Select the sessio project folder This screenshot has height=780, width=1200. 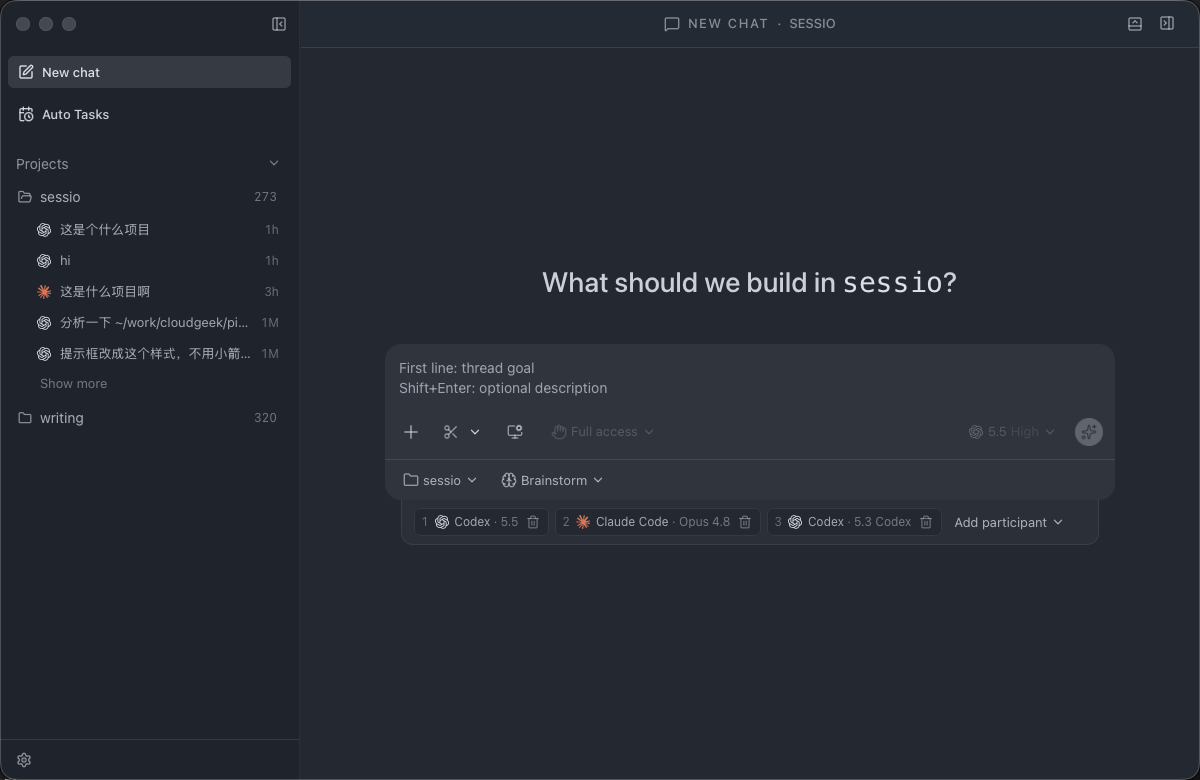150,197
